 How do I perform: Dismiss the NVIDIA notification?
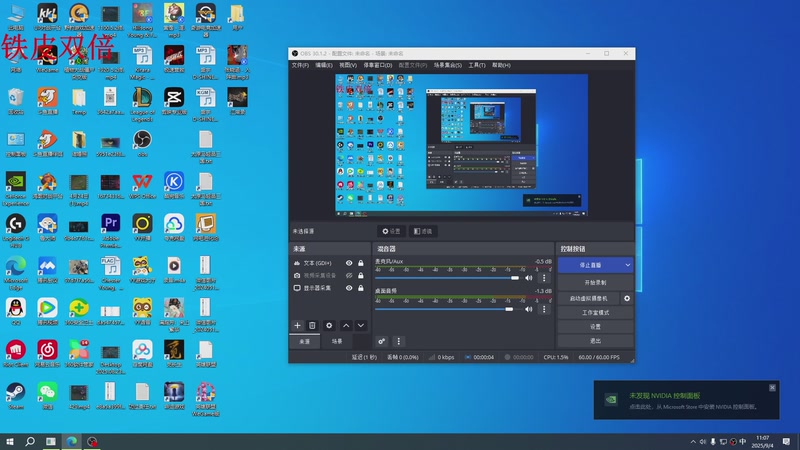point(772,388)
